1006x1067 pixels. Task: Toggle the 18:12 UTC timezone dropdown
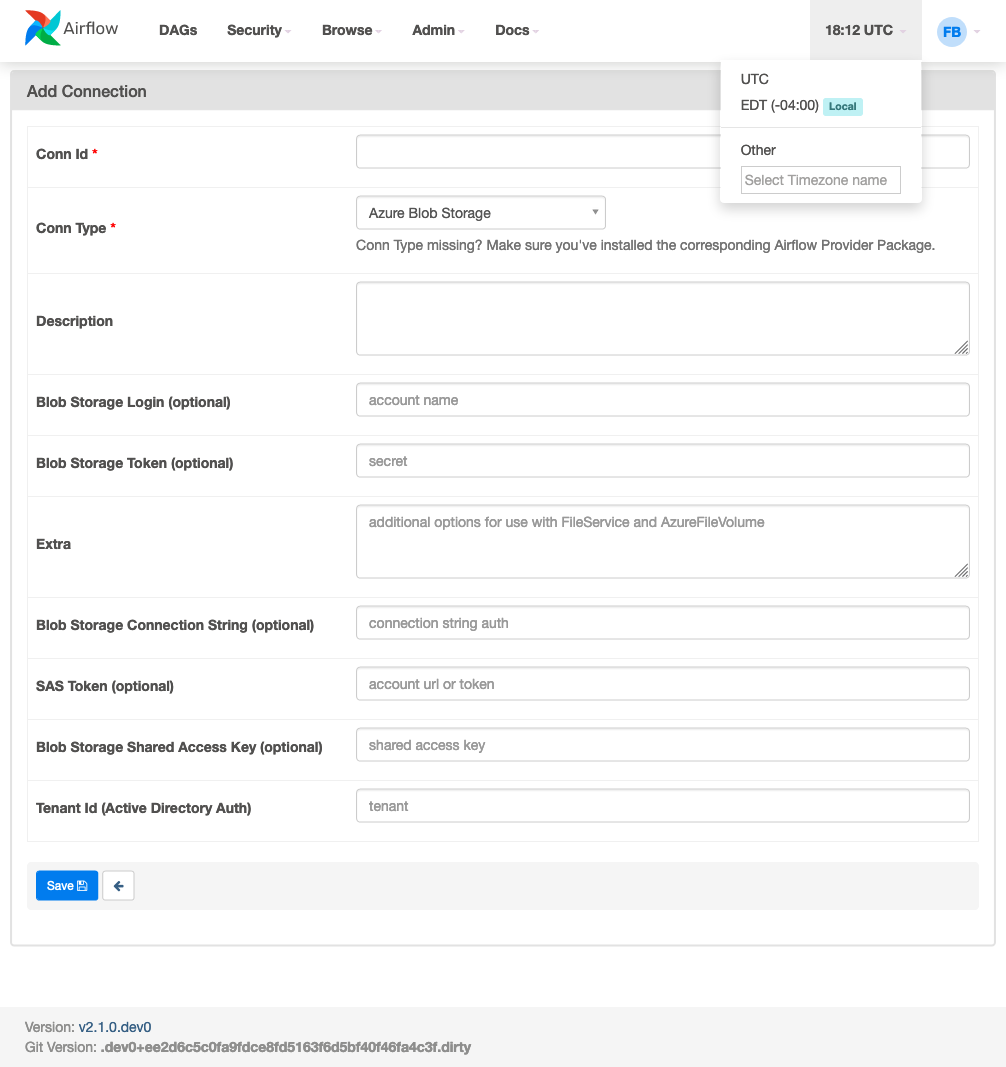(x=865, y=31)
